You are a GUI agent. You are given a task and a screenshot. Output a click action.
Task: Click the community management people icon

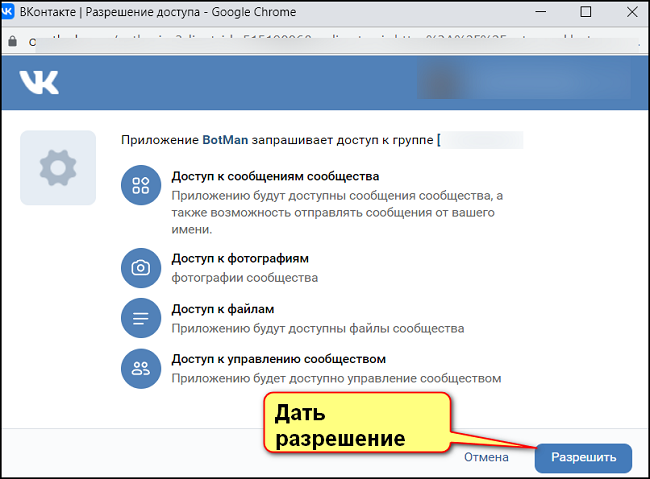click(x=141, y=368)
